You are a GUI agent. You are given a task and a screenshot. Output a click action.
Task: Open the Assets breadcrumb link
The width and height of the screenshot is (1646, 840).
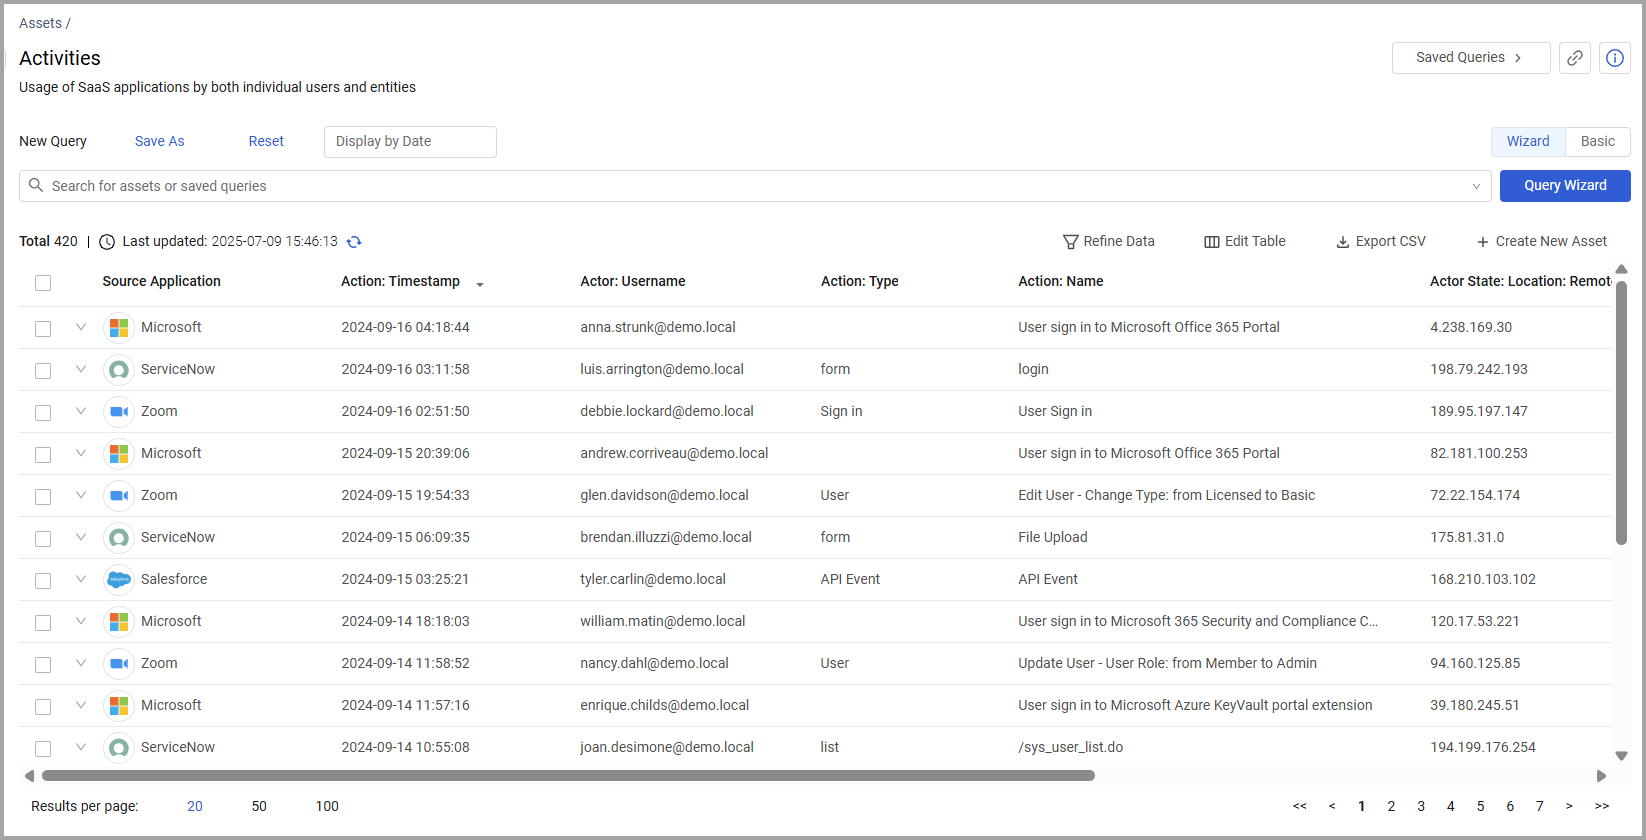[40, 23]
